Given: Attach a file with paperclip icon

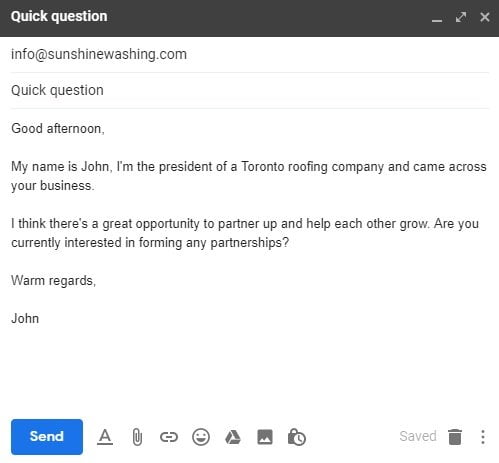Looking at the screenshot, I should point(137,437).
